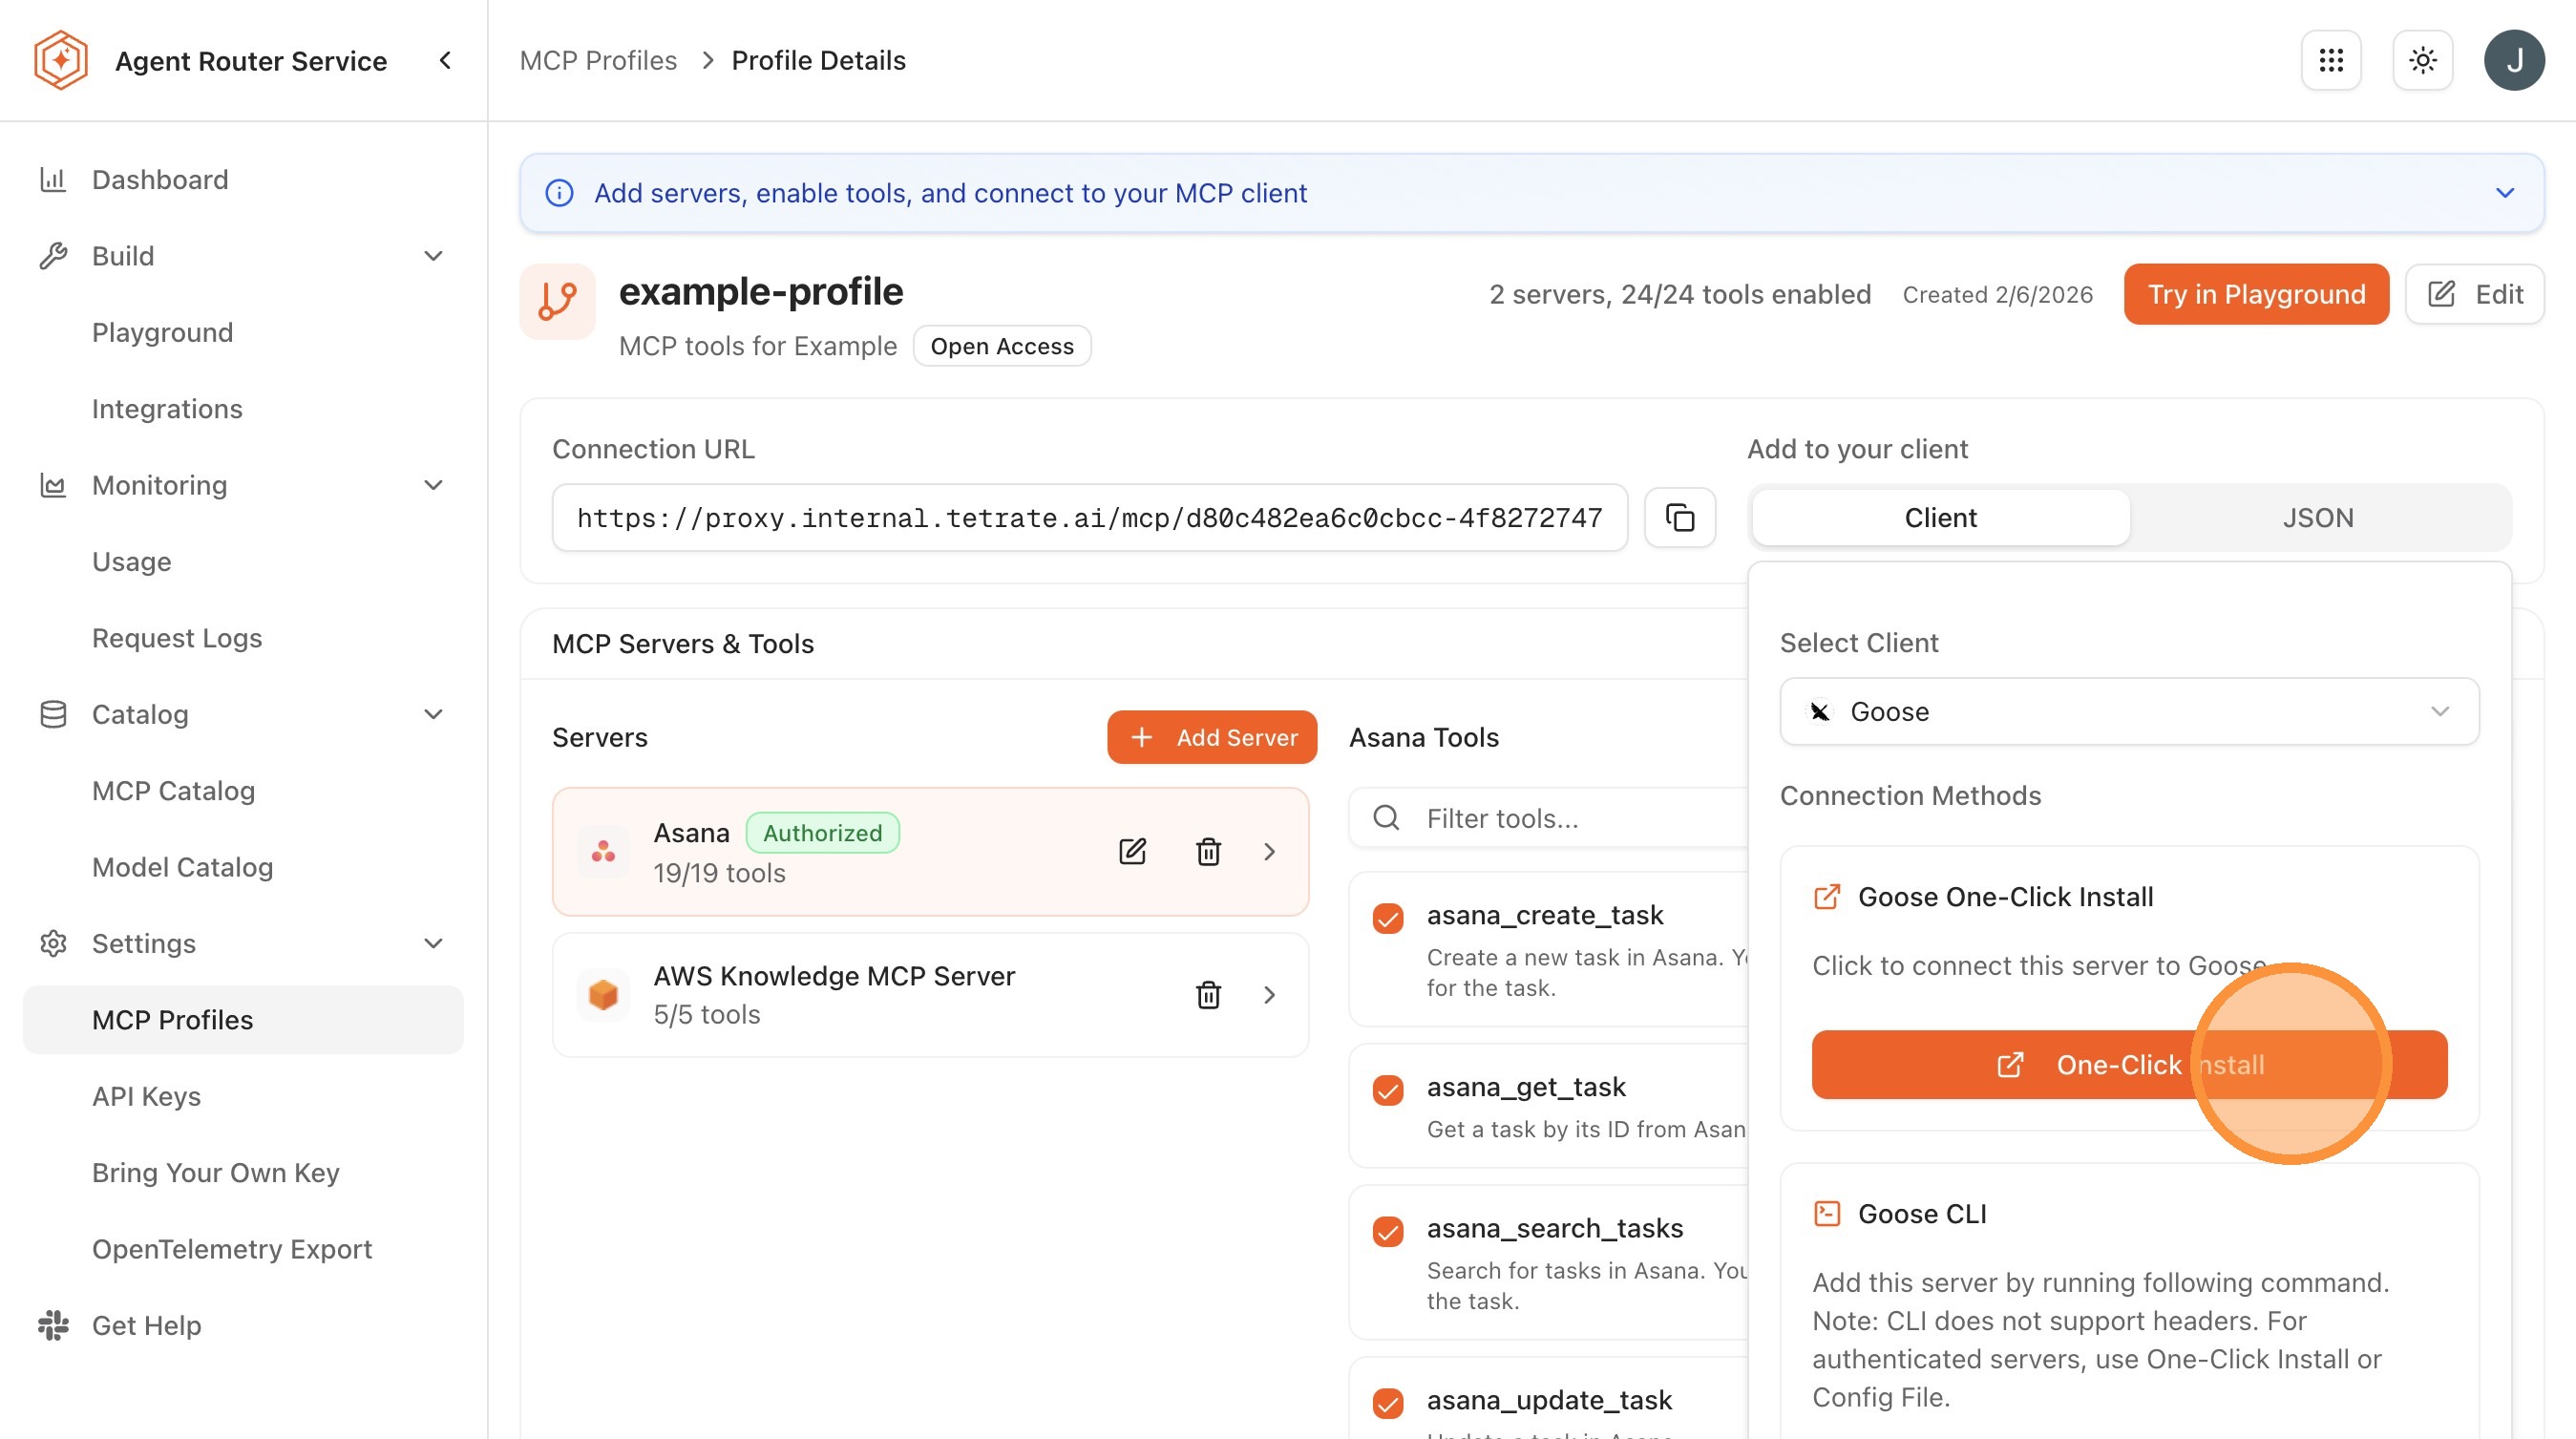Viewport: 2576px width, 1439px height.
Task: Toggle the light/dark theme sun icon
Action: click(2422, 60)
